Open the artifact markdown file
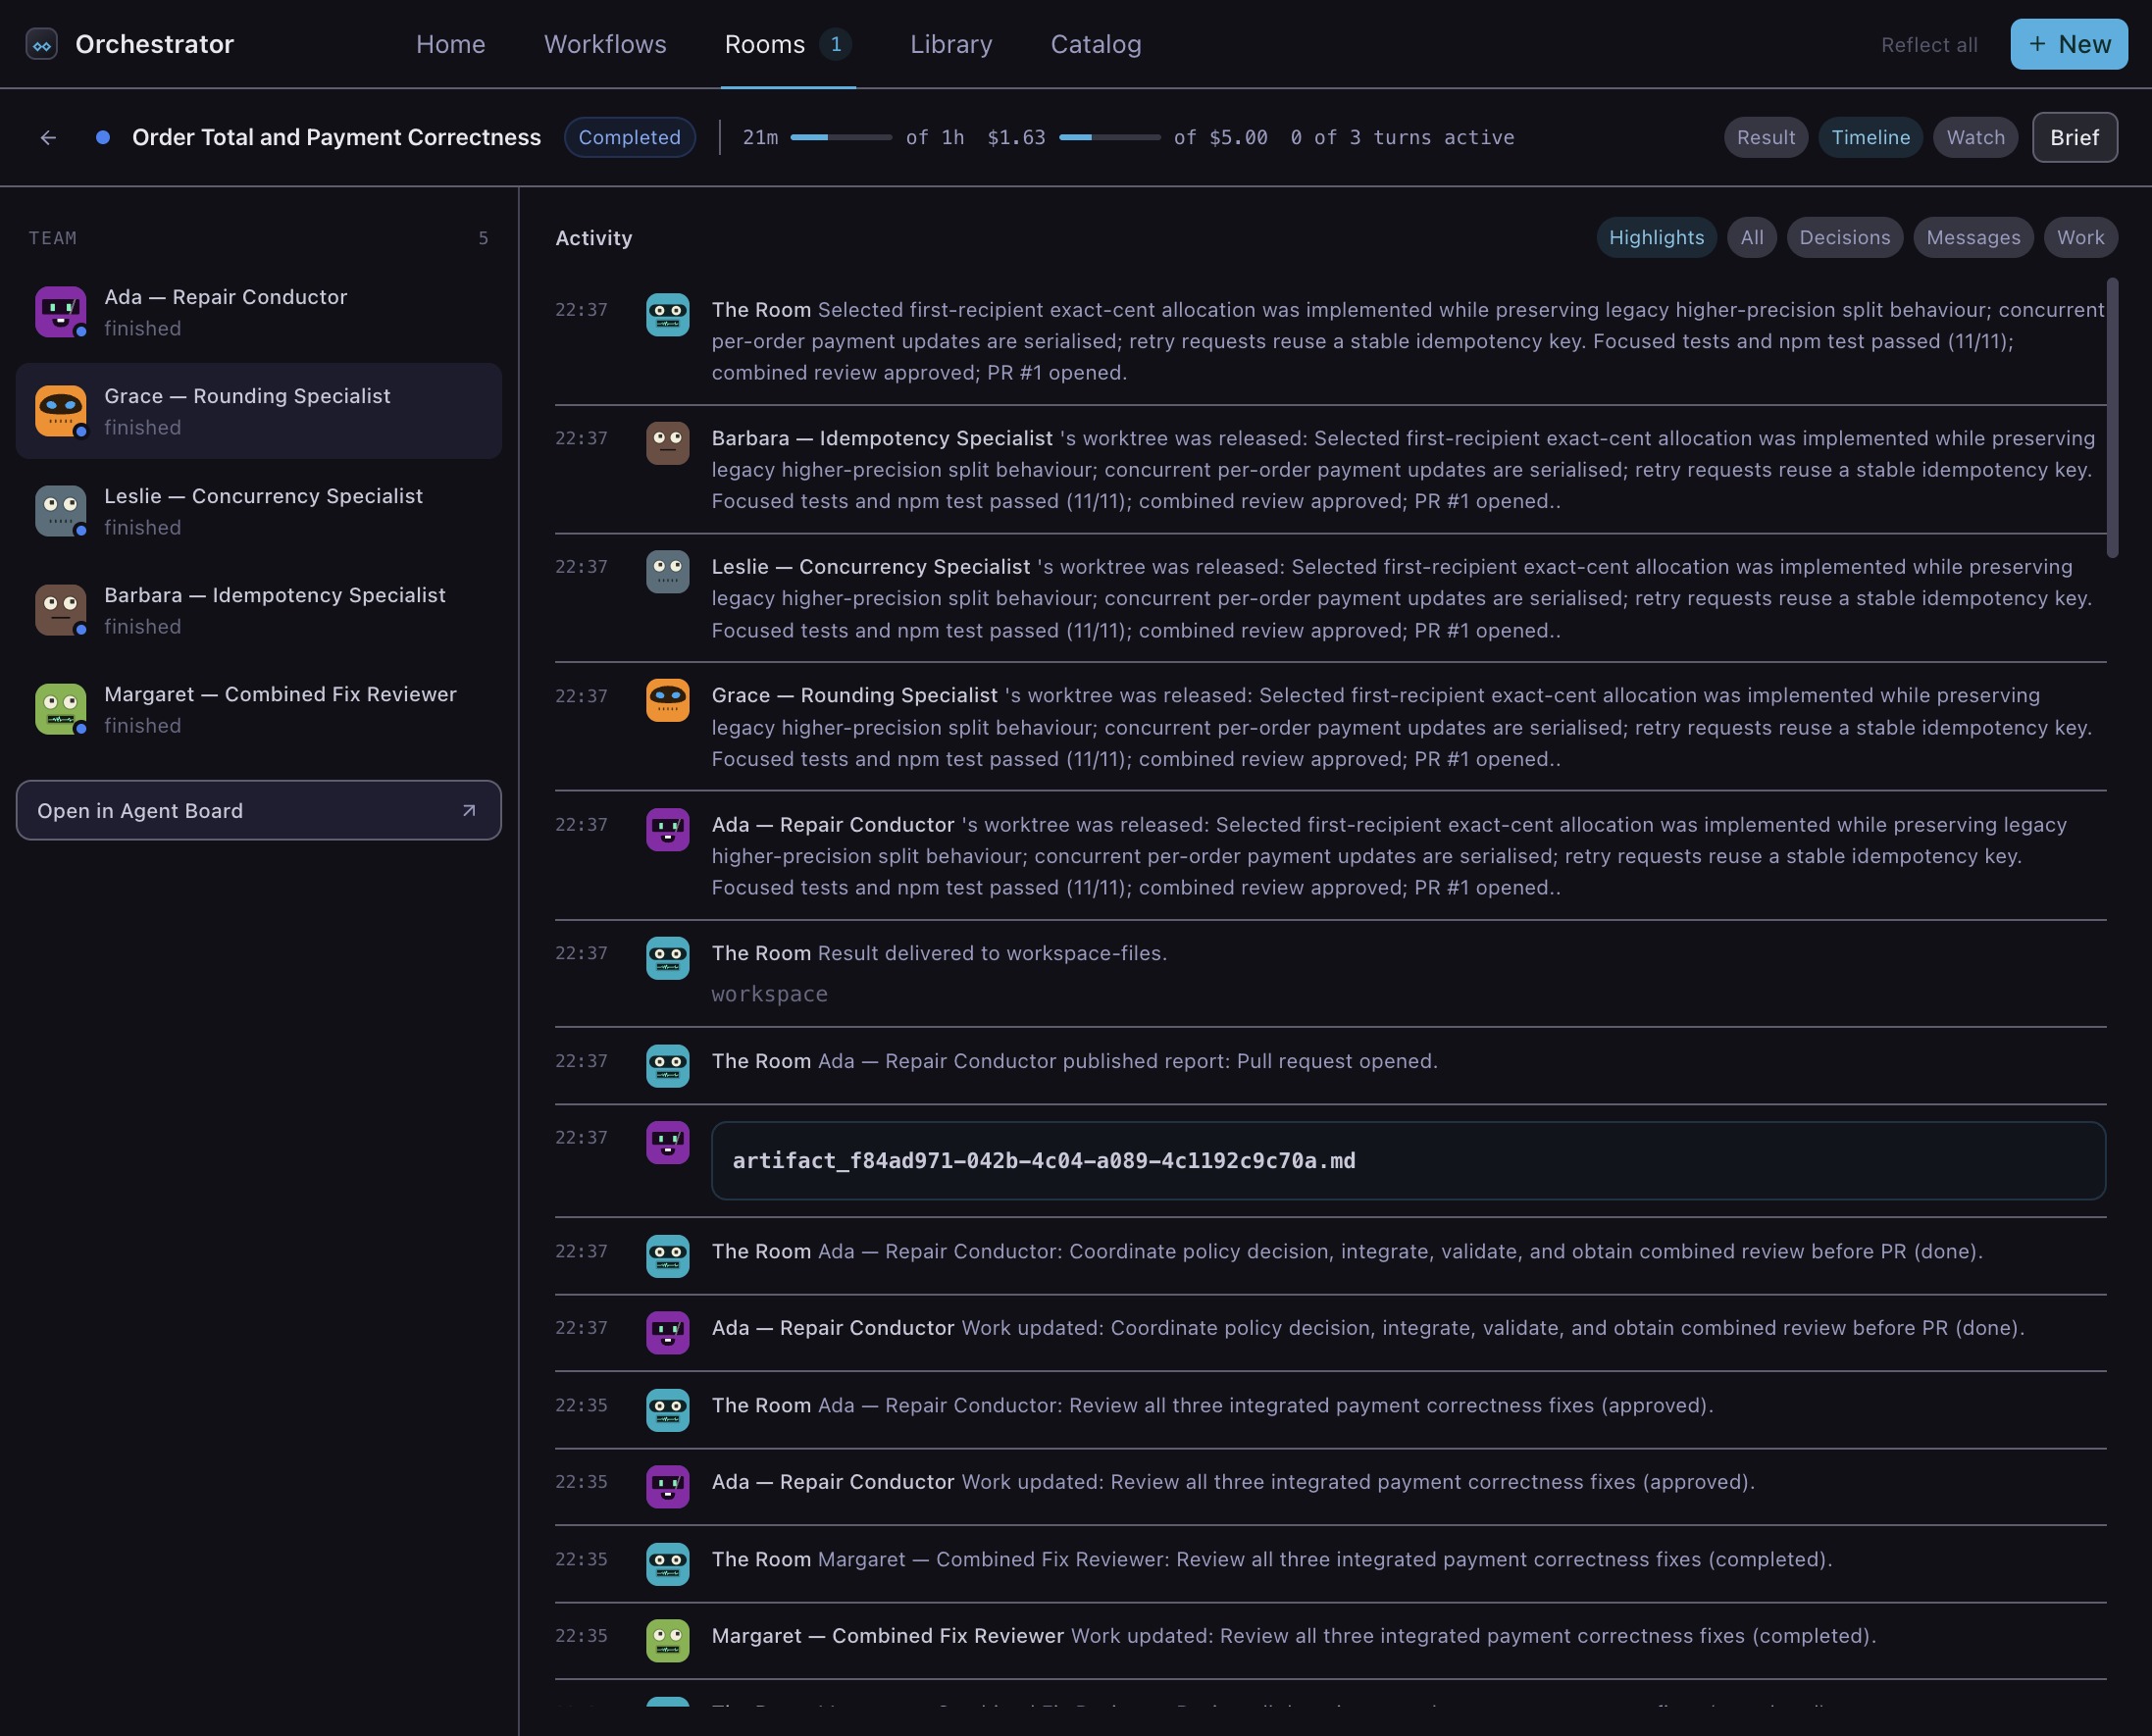2152x1736 pixels. [1408, 1160]
